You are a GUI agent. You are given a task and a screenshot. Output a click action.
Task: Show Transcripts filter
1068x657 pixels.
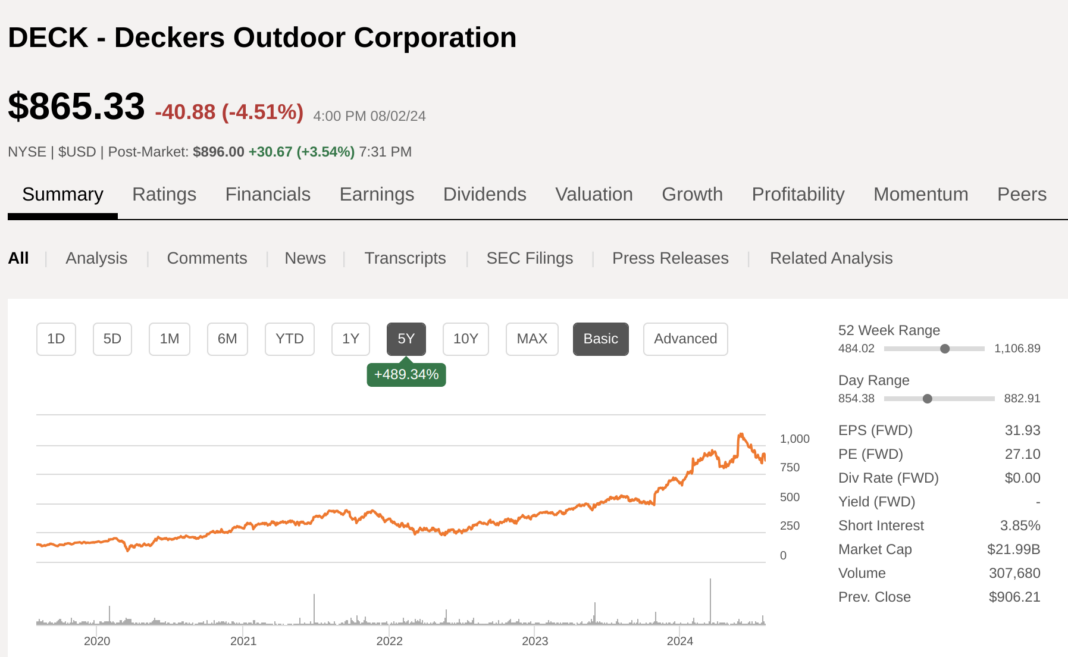pyautogui.click(x=404, y=258)
